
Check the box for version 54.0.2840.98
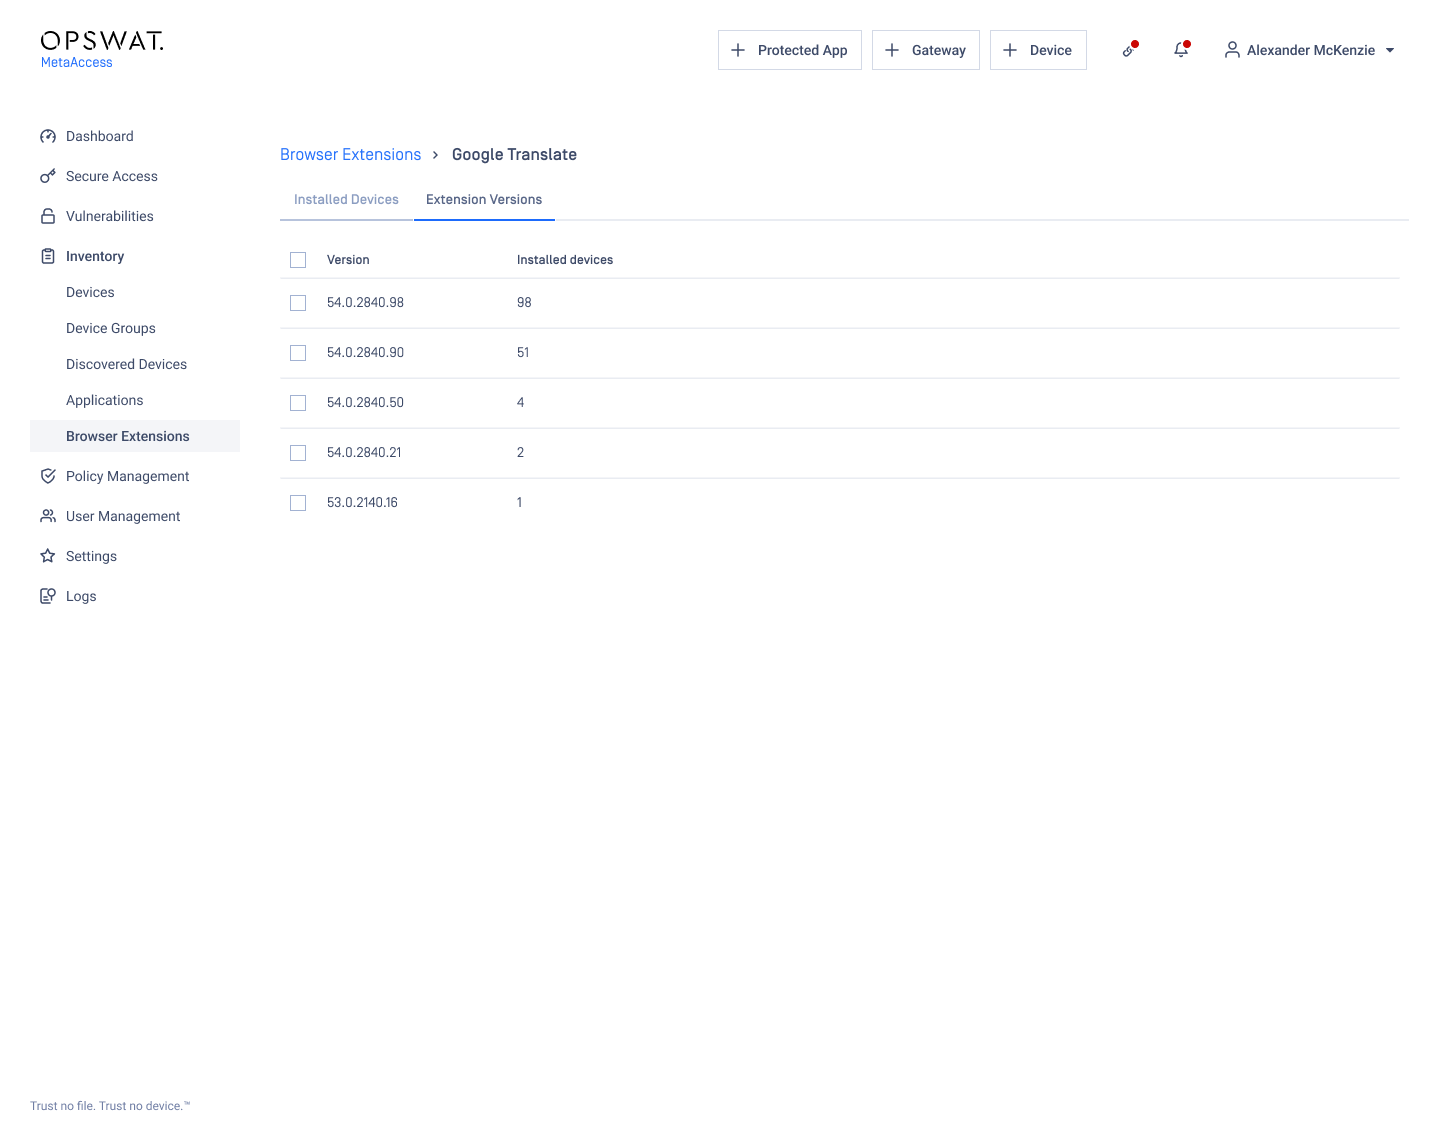(x=298, y=303)
